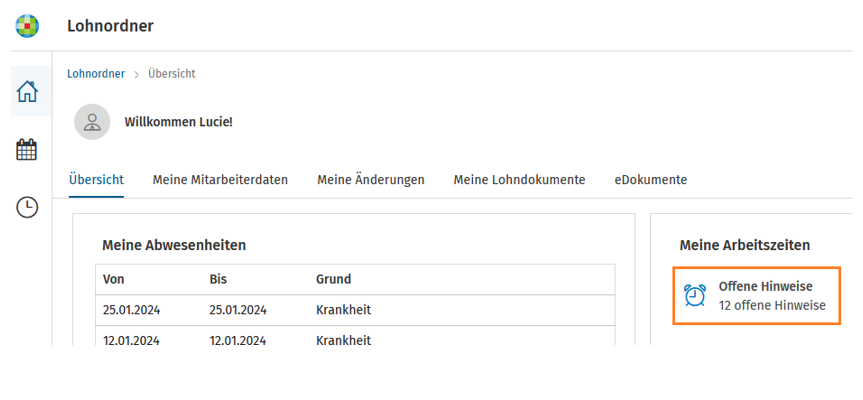This screenshot has height=400, width=863.
Task: Select the 12.01.2024 Krankheit absence row
Action: tap(356, 336)
